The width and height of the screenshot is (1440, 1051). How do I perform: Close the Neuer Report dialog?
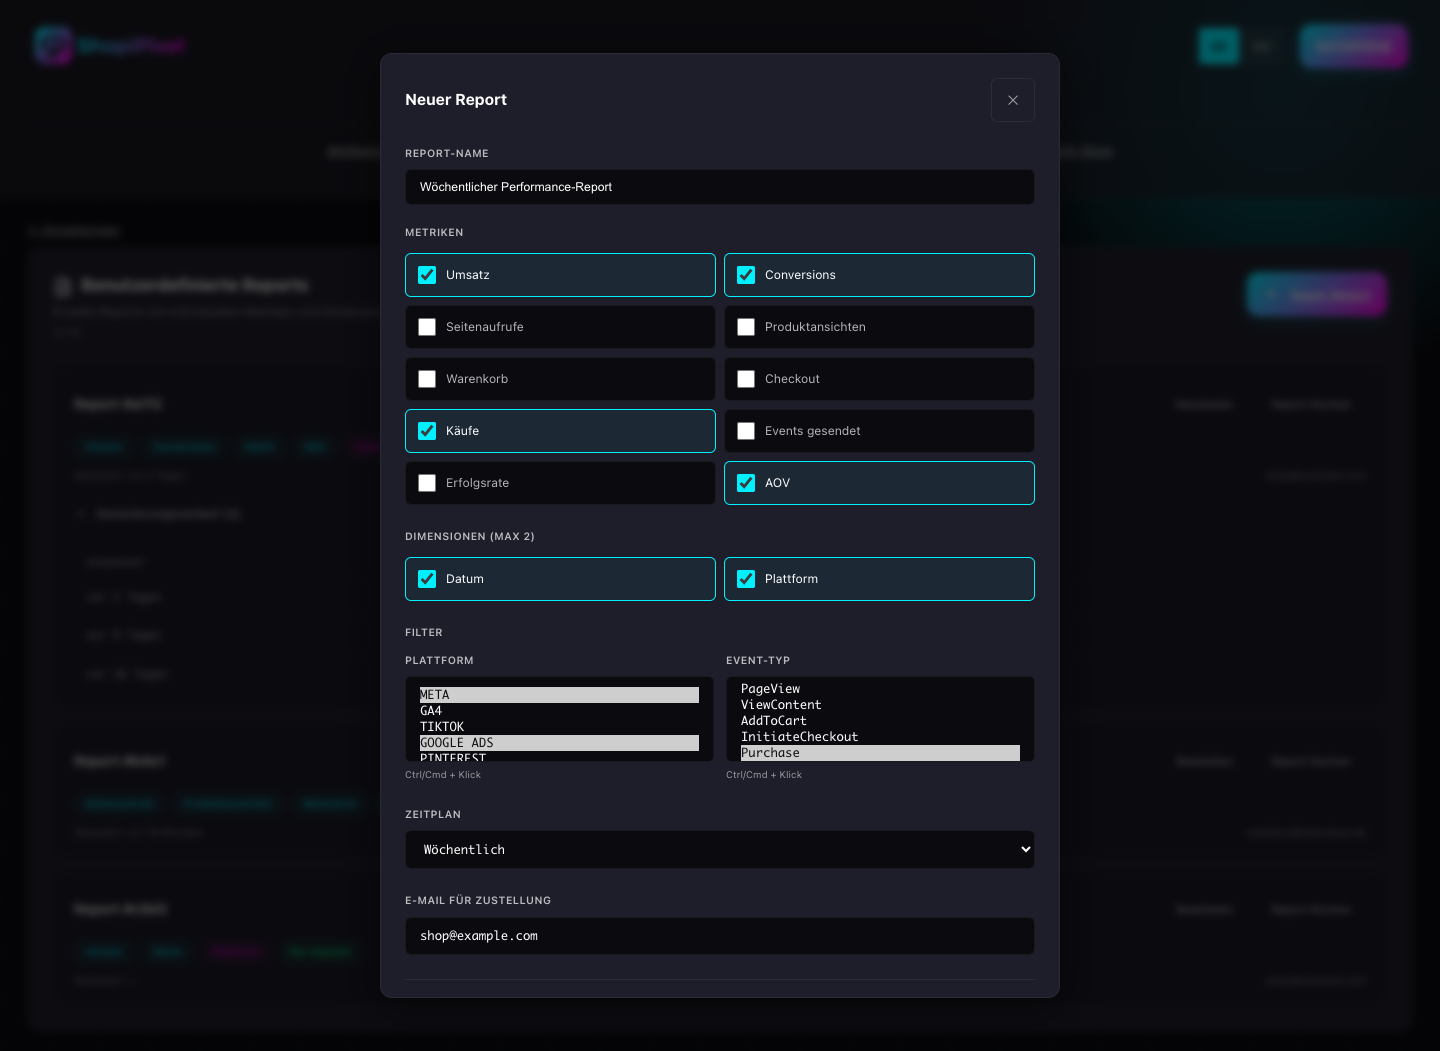[1013, 100]
